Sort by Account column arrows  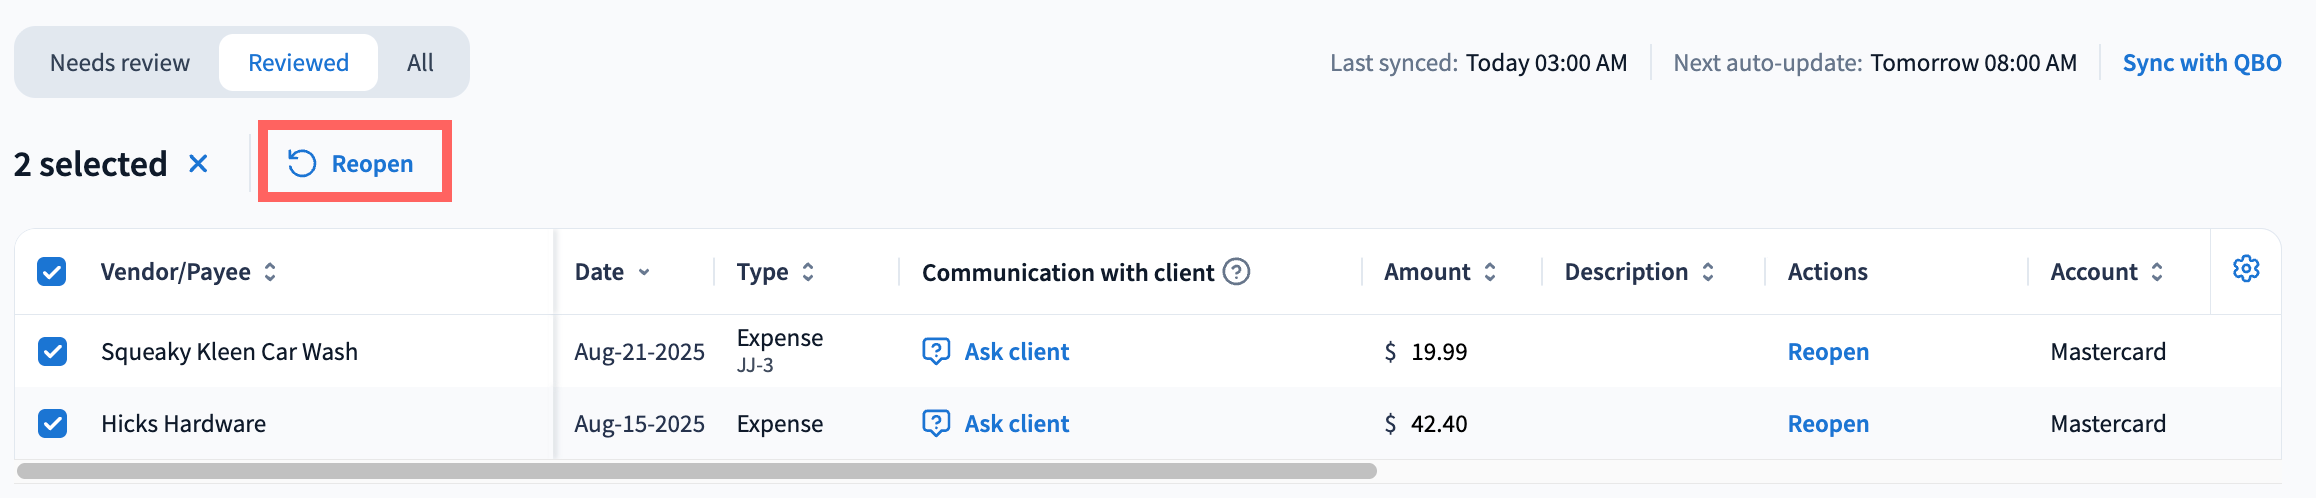tap(2157, 272)
